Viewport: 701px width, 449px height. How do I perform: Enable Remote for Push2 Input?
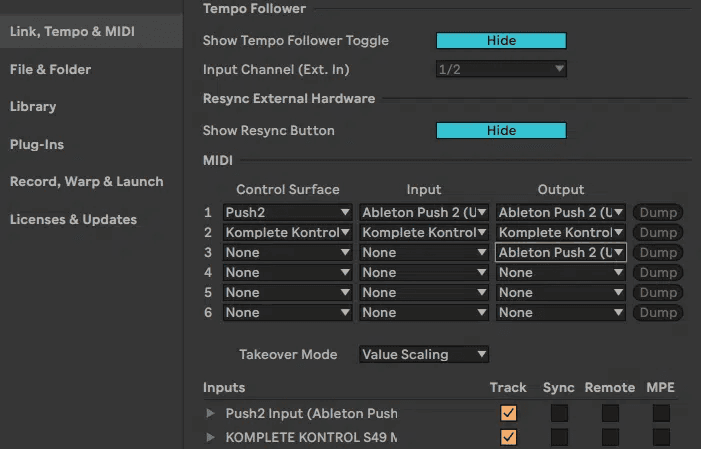pos(610,413)
